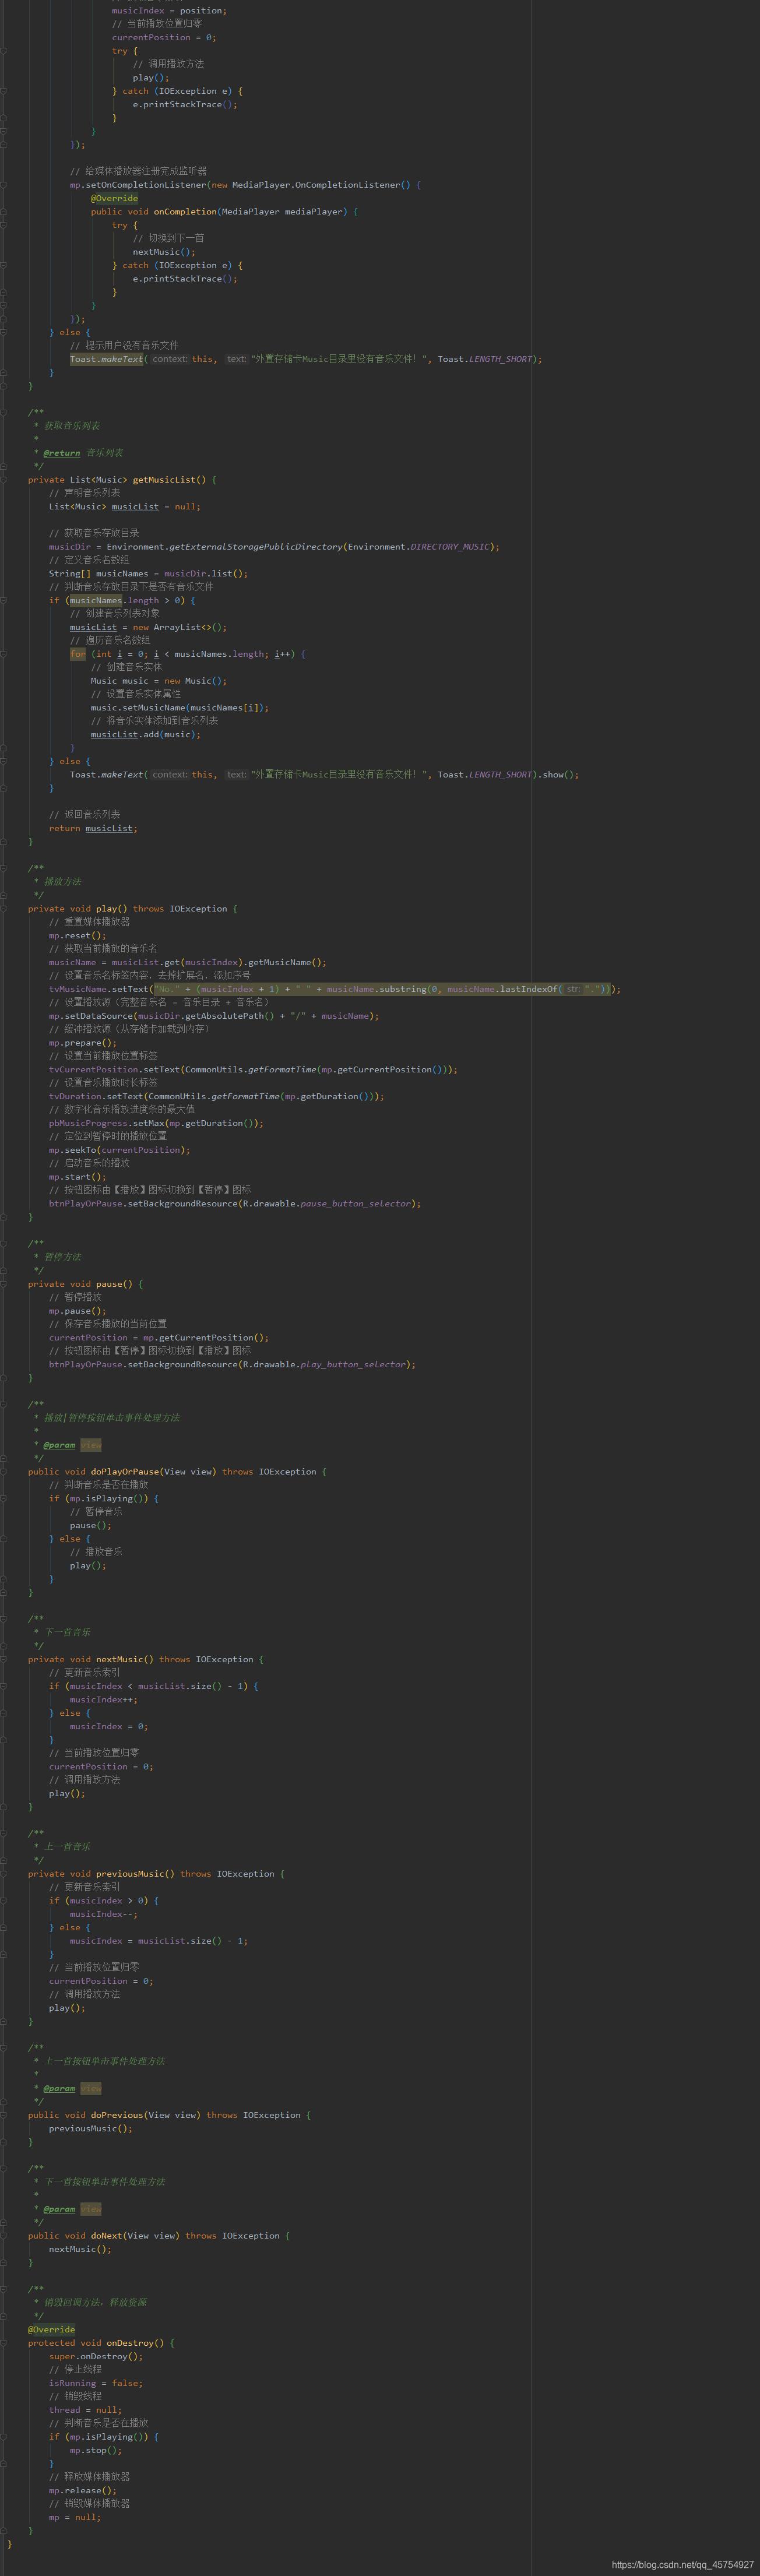Fold the doPlayOrPause(View view) method

[4, 1472]
